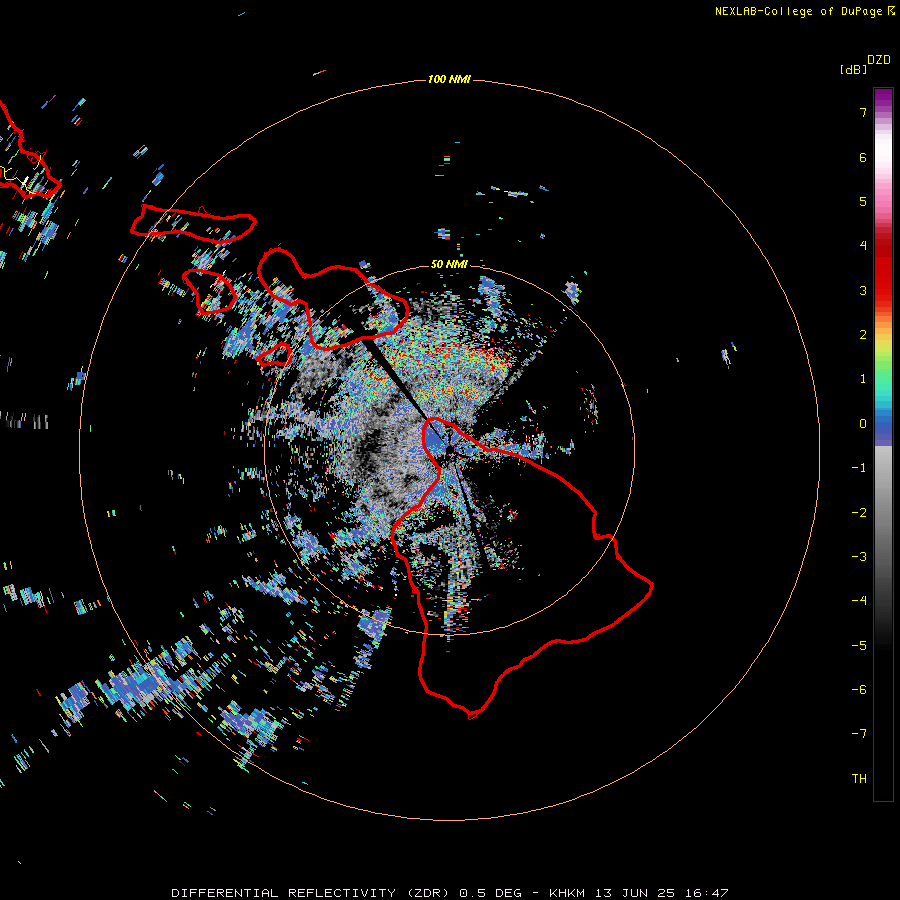Click the ZDR color scale bar
The width and height of the screenshot is (900, 900).
point(883,444)
